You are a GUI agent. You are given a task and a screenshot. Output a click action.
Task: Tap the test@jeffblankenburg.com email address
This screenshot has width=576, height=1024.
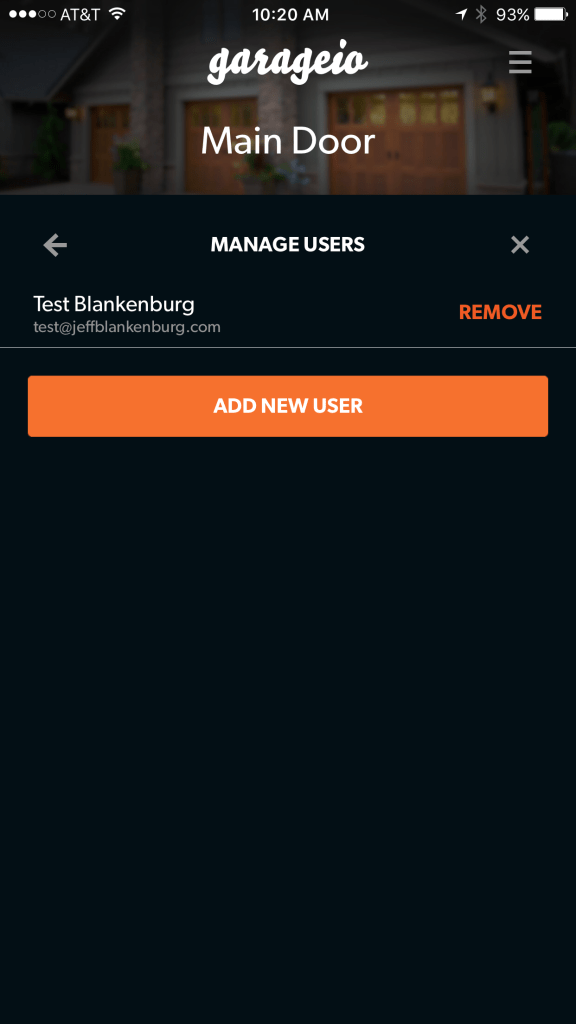pyautogui.click(x=127, y=327)
